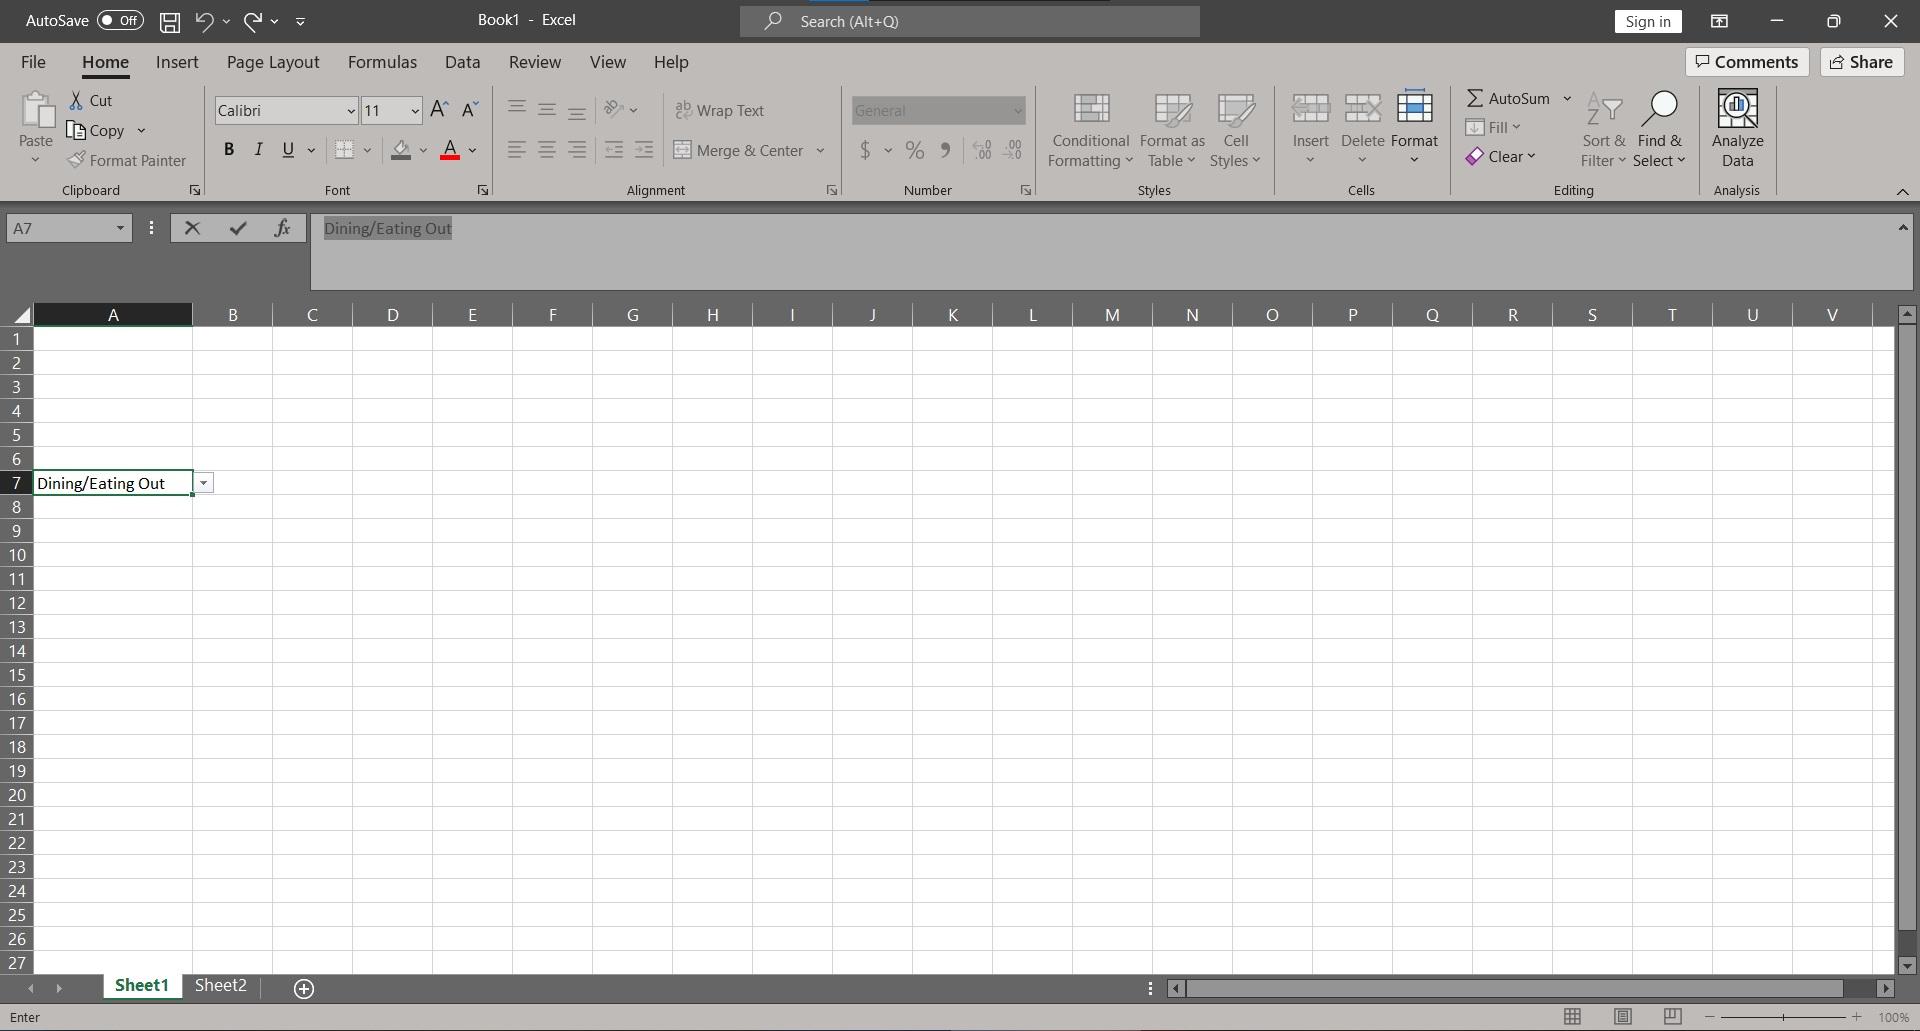Expand the Clear dropdown
Screen dimensions: 1920x1031
pos(1531,156)
